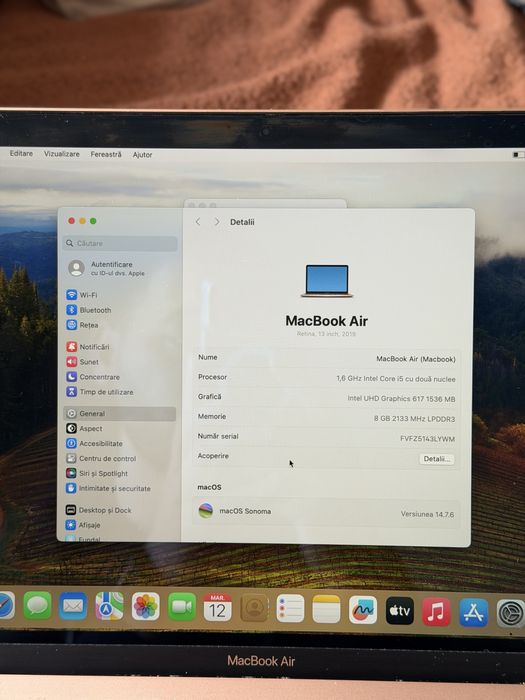Open Wi-Fi settings in sidebar
Screen dimensions: 525x700
(x=82, y=295)
